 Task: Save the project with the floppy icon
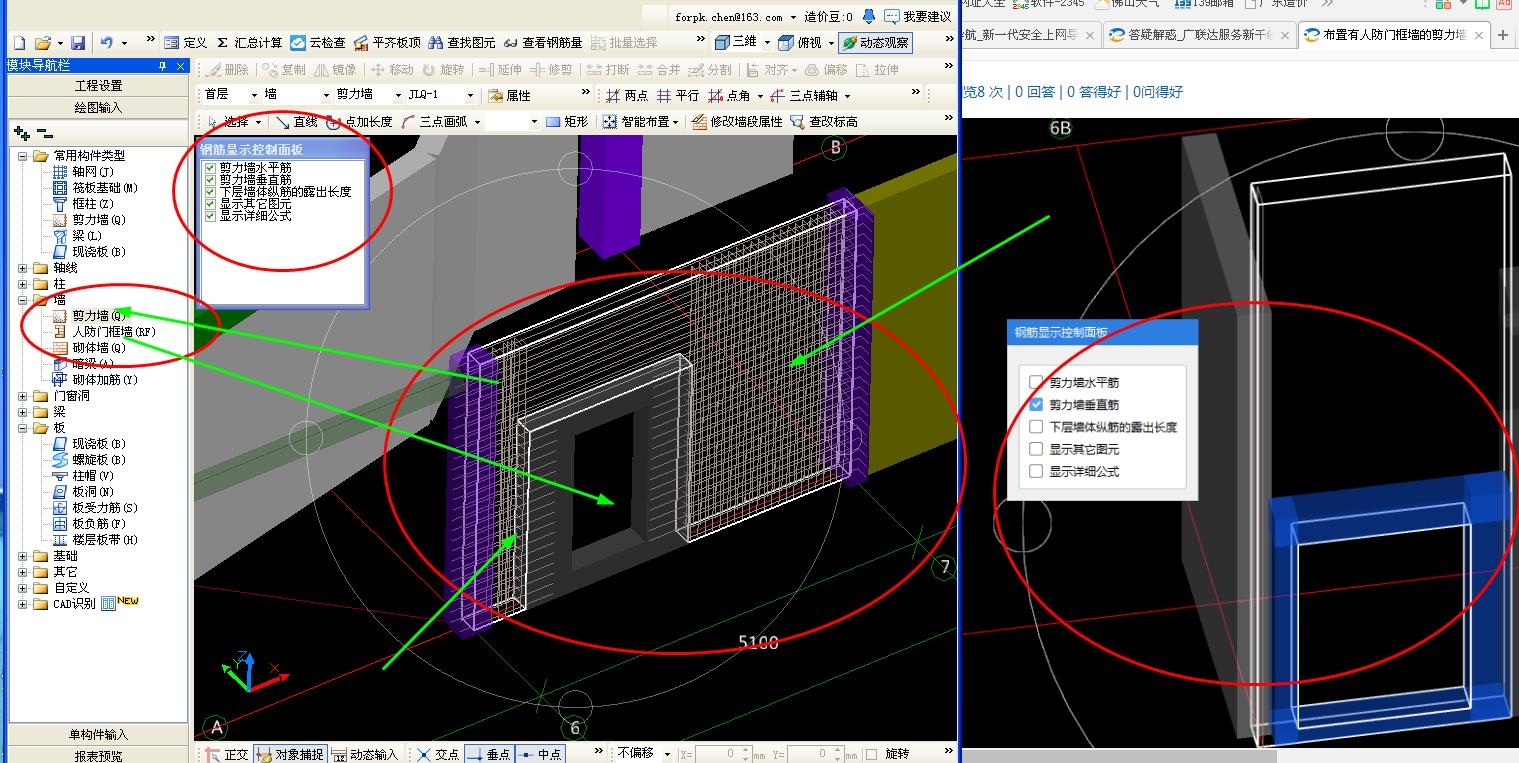point(78,43)
